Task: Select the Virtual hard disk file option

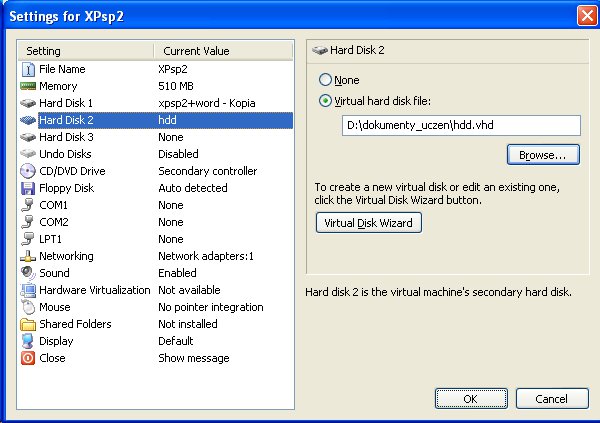Action: 325,101
